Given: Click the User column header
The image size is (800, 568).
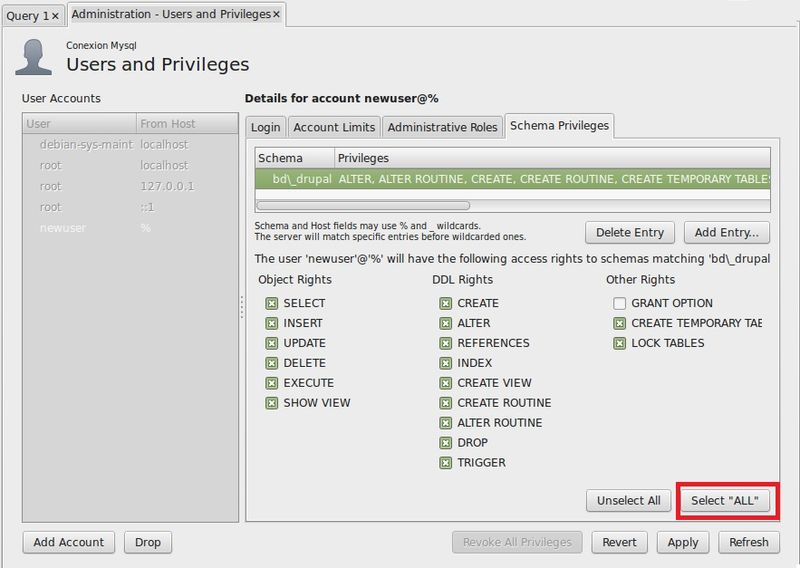Looking at the screenshot, I should coord(80,124).
